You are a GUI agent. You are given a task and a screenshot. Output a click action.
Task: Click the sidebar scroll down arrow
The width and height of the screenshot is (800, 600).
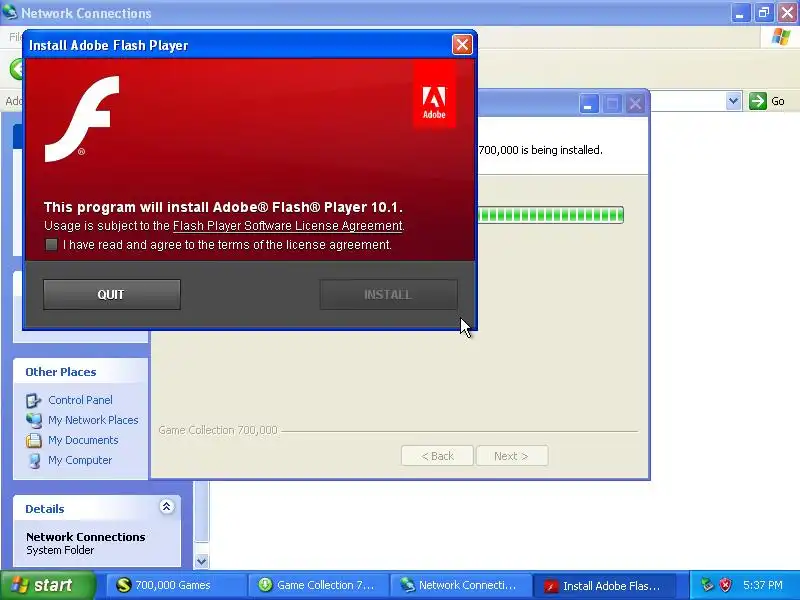[x=202, y=561]
